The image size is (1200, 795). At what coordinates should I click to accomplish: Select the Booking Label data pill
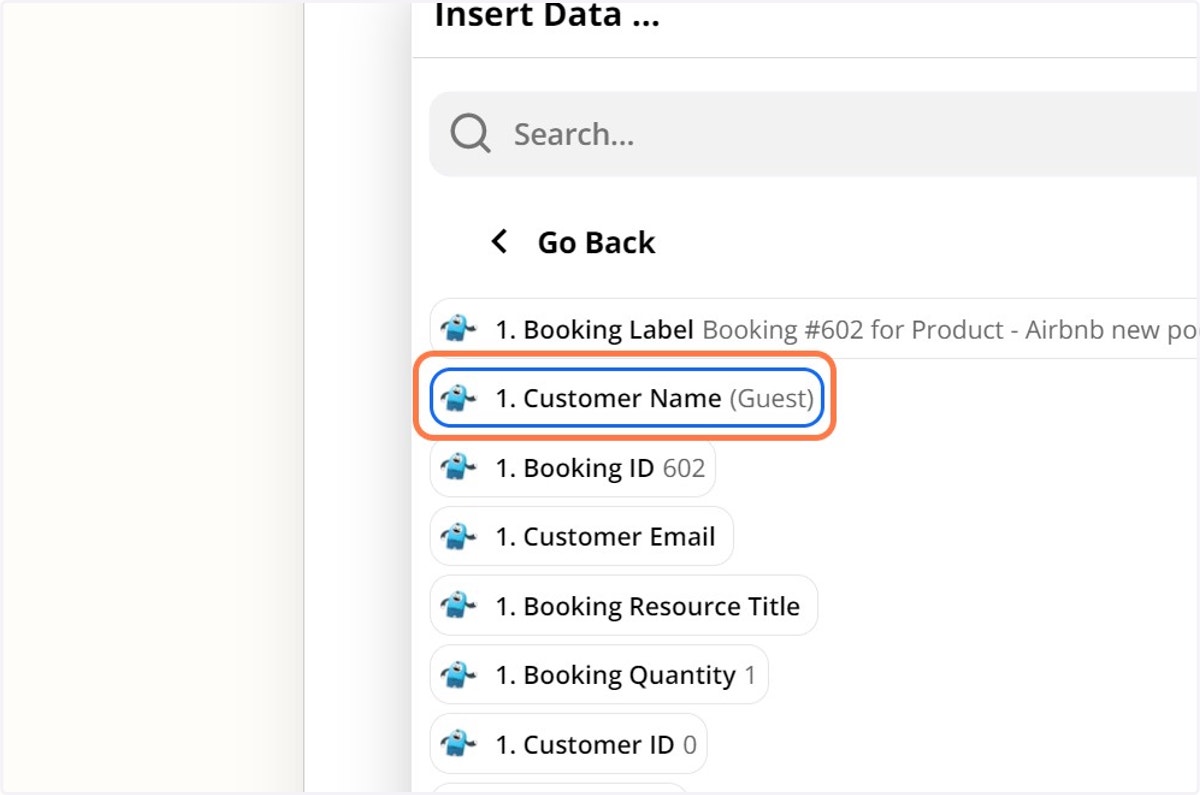pyautogui.click(x=814, y=329)
